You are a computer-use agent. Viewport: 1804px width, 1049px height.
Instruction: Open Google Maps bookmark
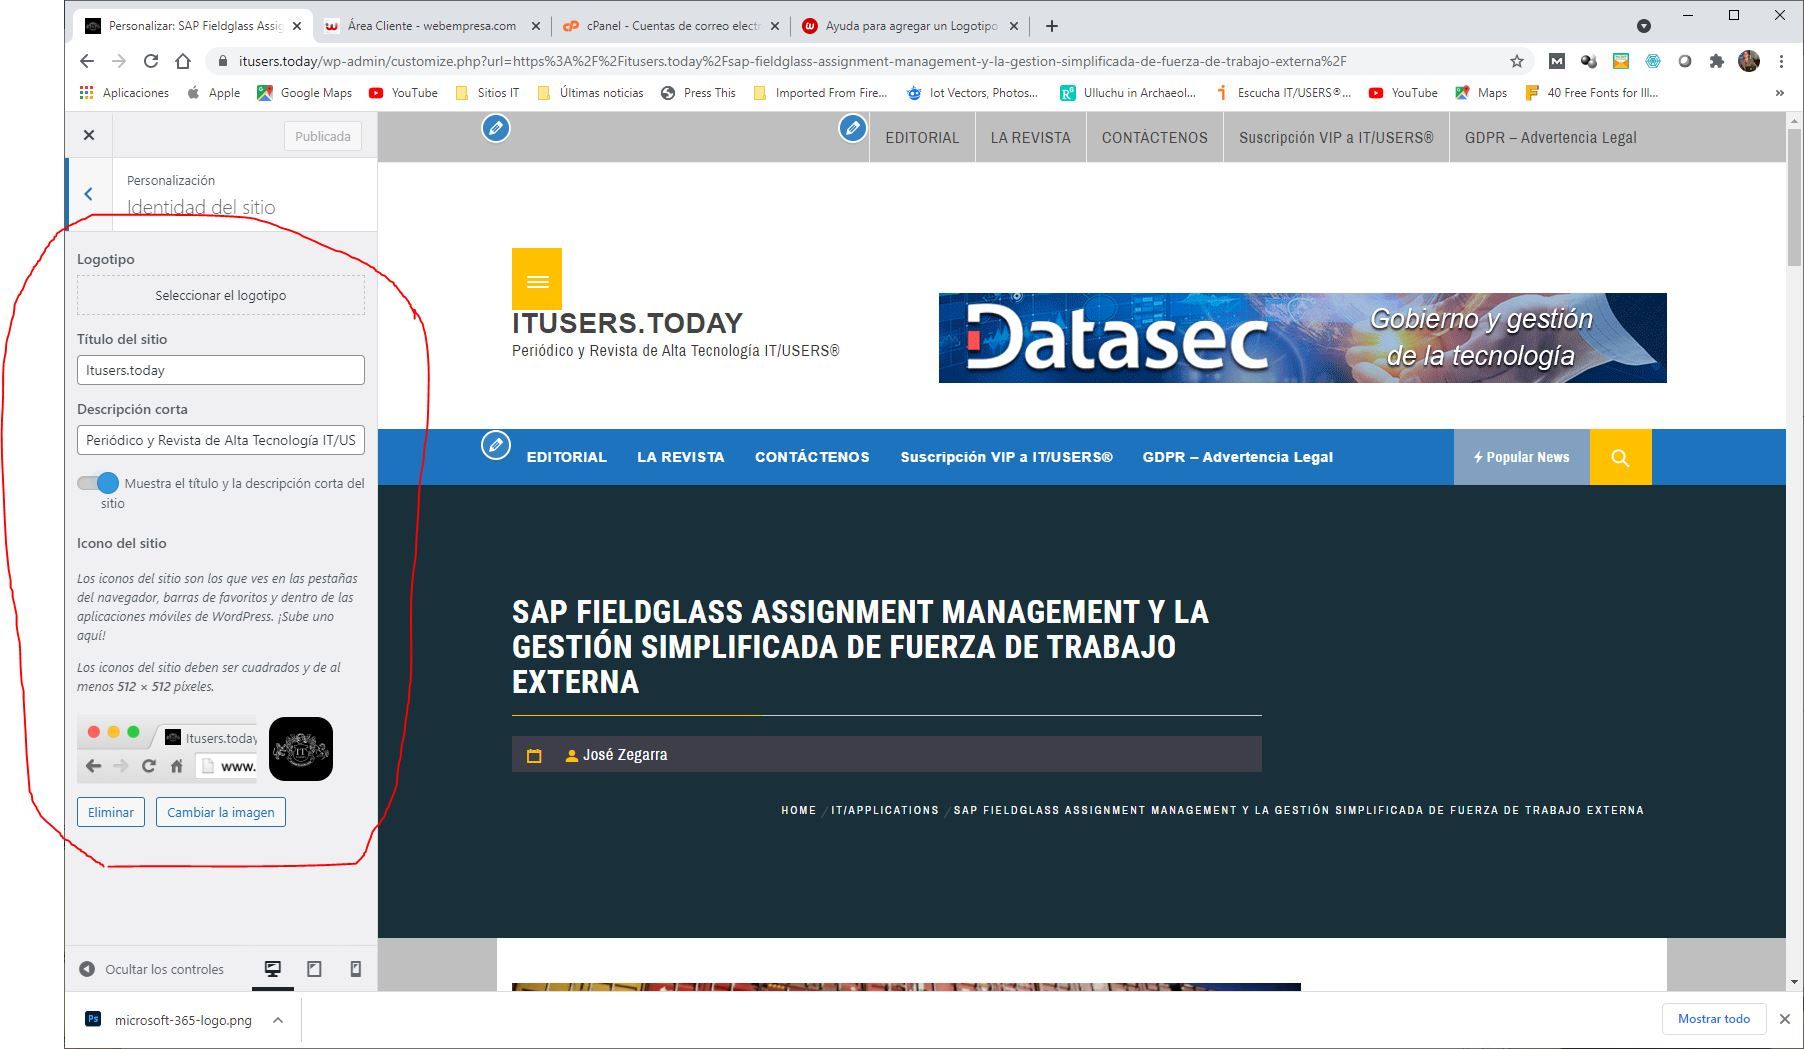click(x=305, y=92)
